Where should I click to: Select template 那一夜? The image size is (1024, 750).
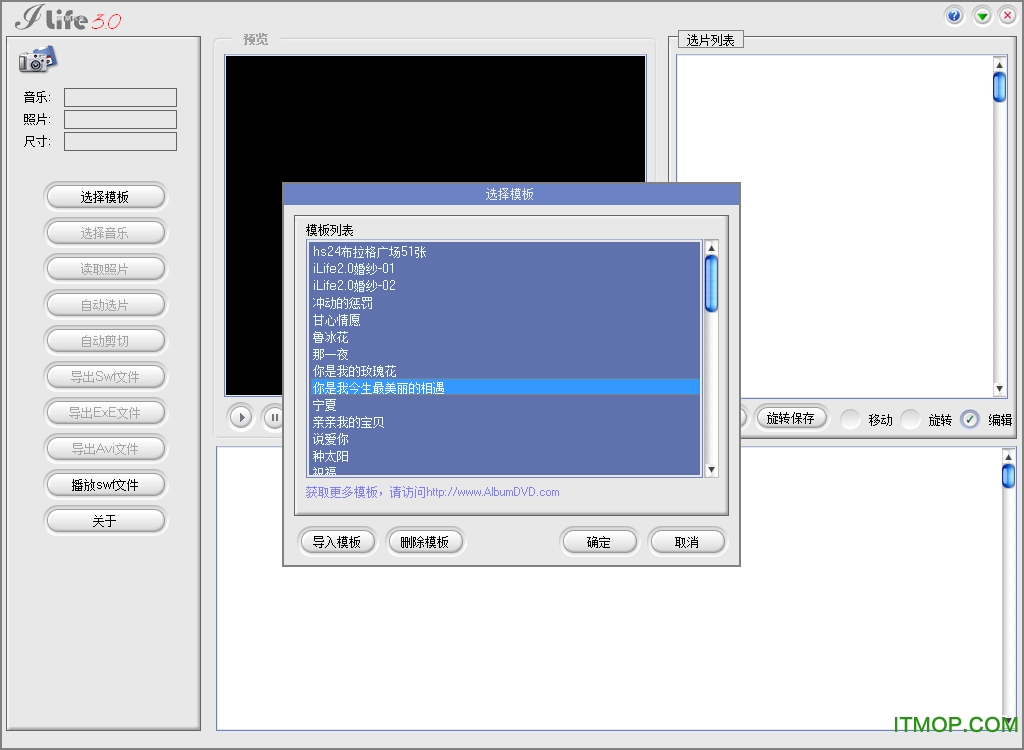(x=504, y=354)
